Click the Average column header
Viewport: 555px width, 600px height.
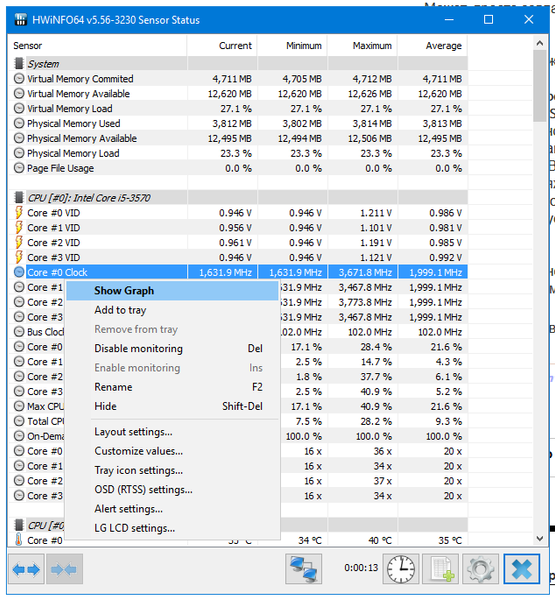pyautogui.click(x=433, y=46)
